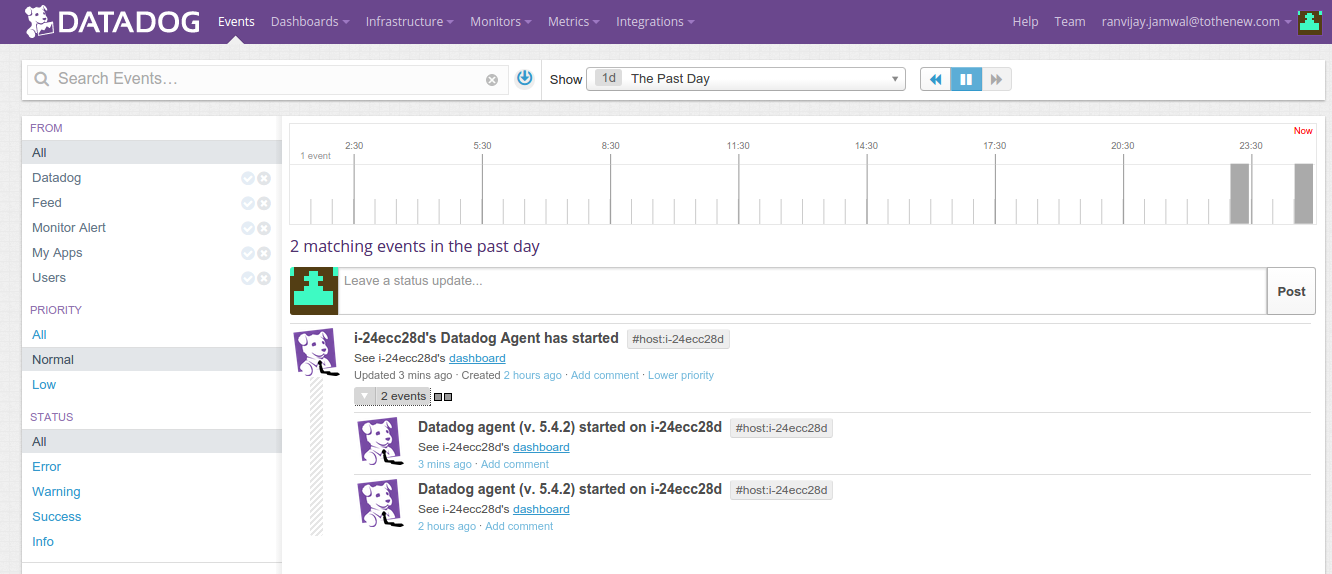Click the blue power icon beside search
The height and width of the screenshot is (574, 1332).
click(525, 78)
